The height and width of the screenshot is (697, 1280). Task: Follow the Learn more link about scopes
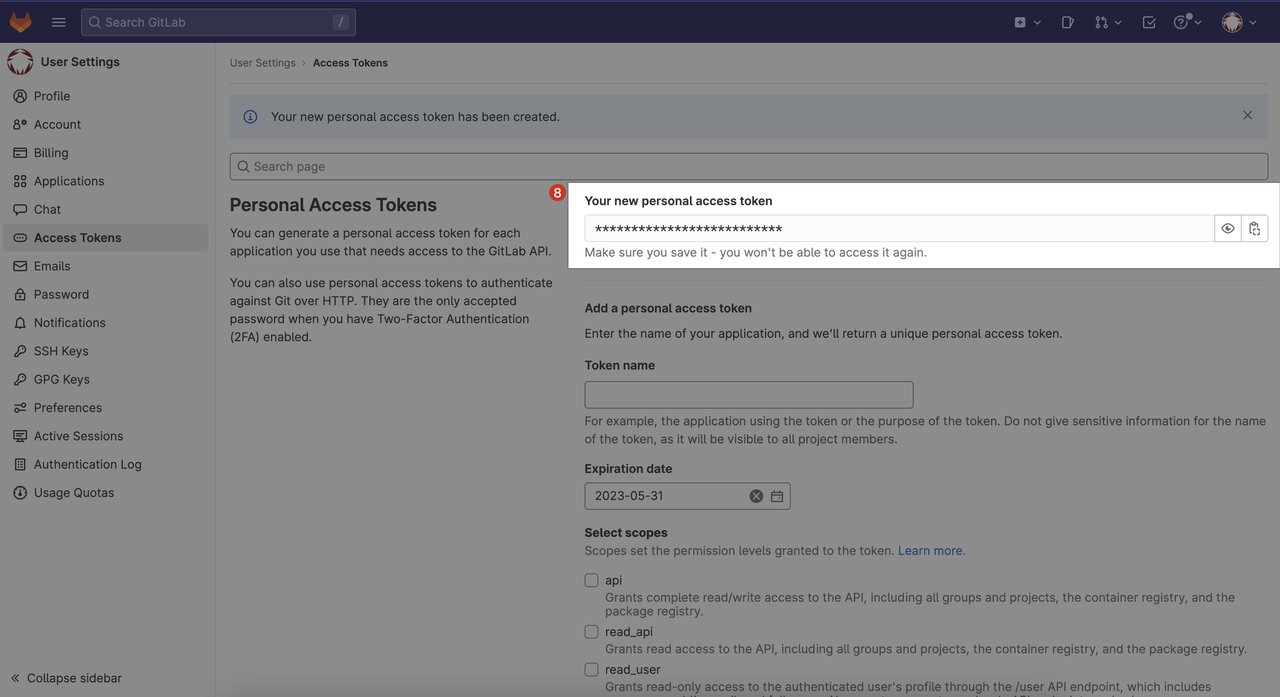pyautogui.click(x=929, y=550)
